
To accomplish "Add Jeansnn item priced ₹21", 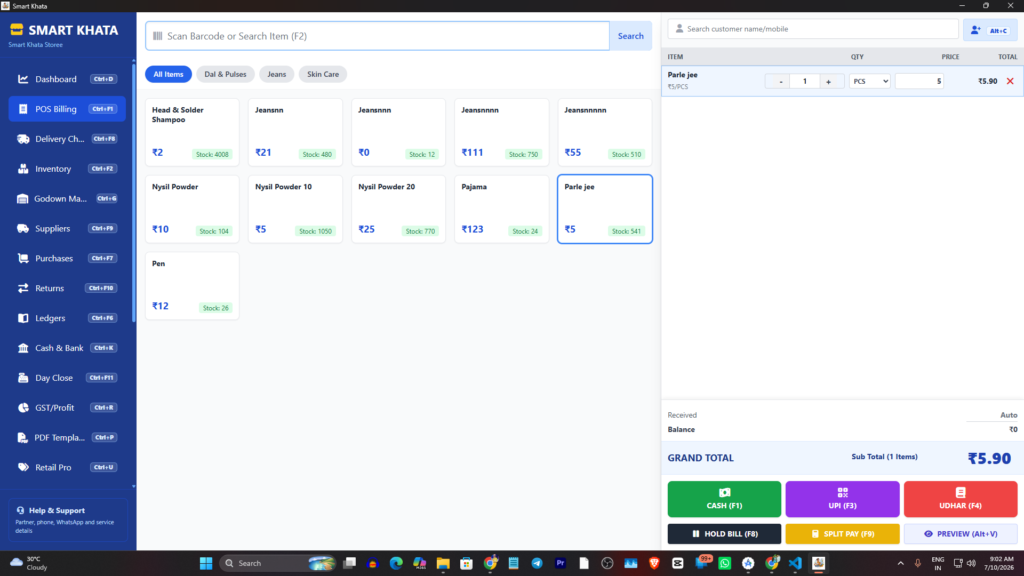I will tap(295, 133).
